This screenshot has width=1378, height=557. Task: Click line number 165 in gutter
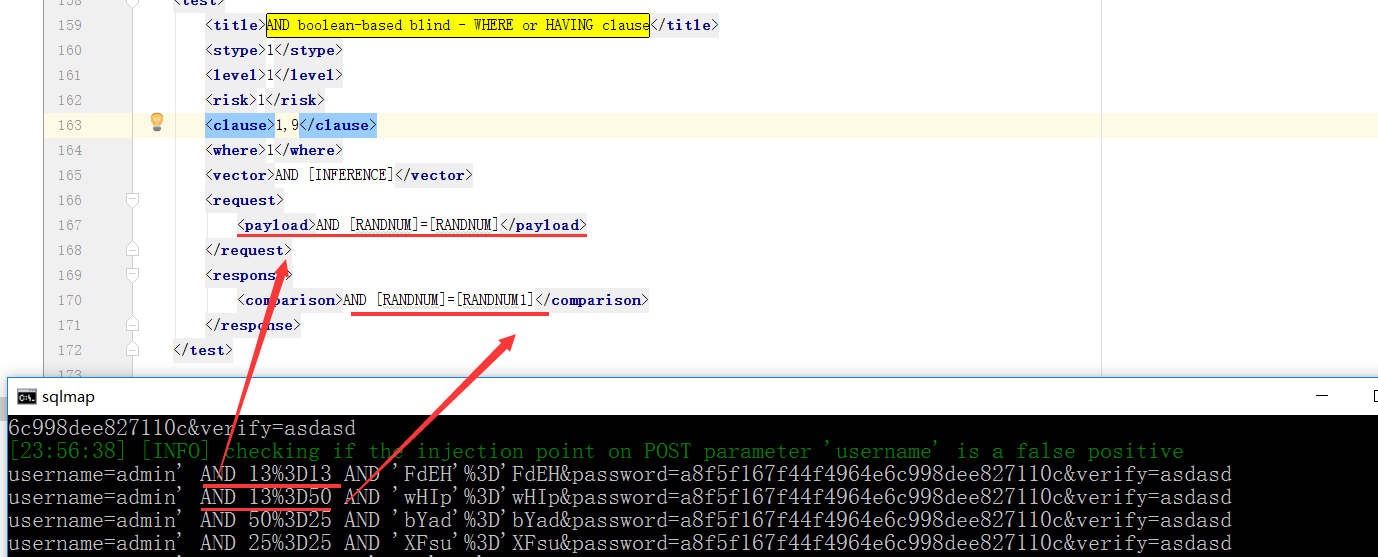pos(70,175)
